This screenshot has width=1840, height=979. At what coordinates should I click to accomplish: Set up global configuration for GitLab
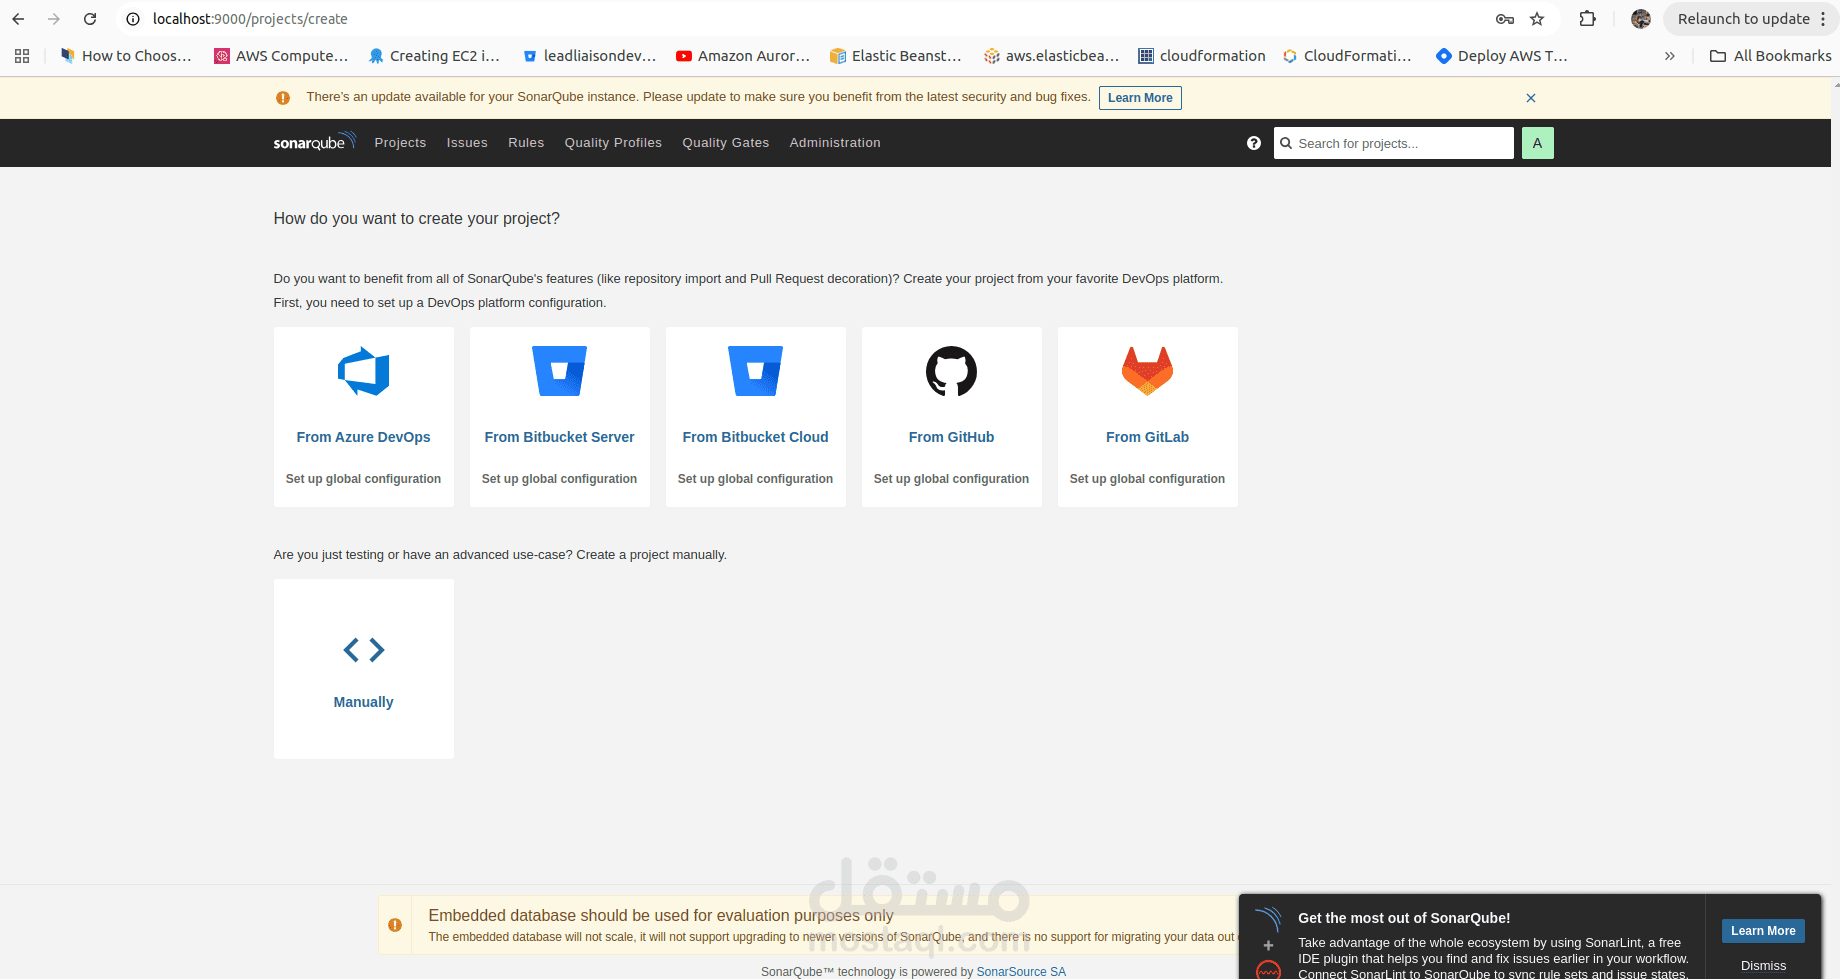(1148, 479)
